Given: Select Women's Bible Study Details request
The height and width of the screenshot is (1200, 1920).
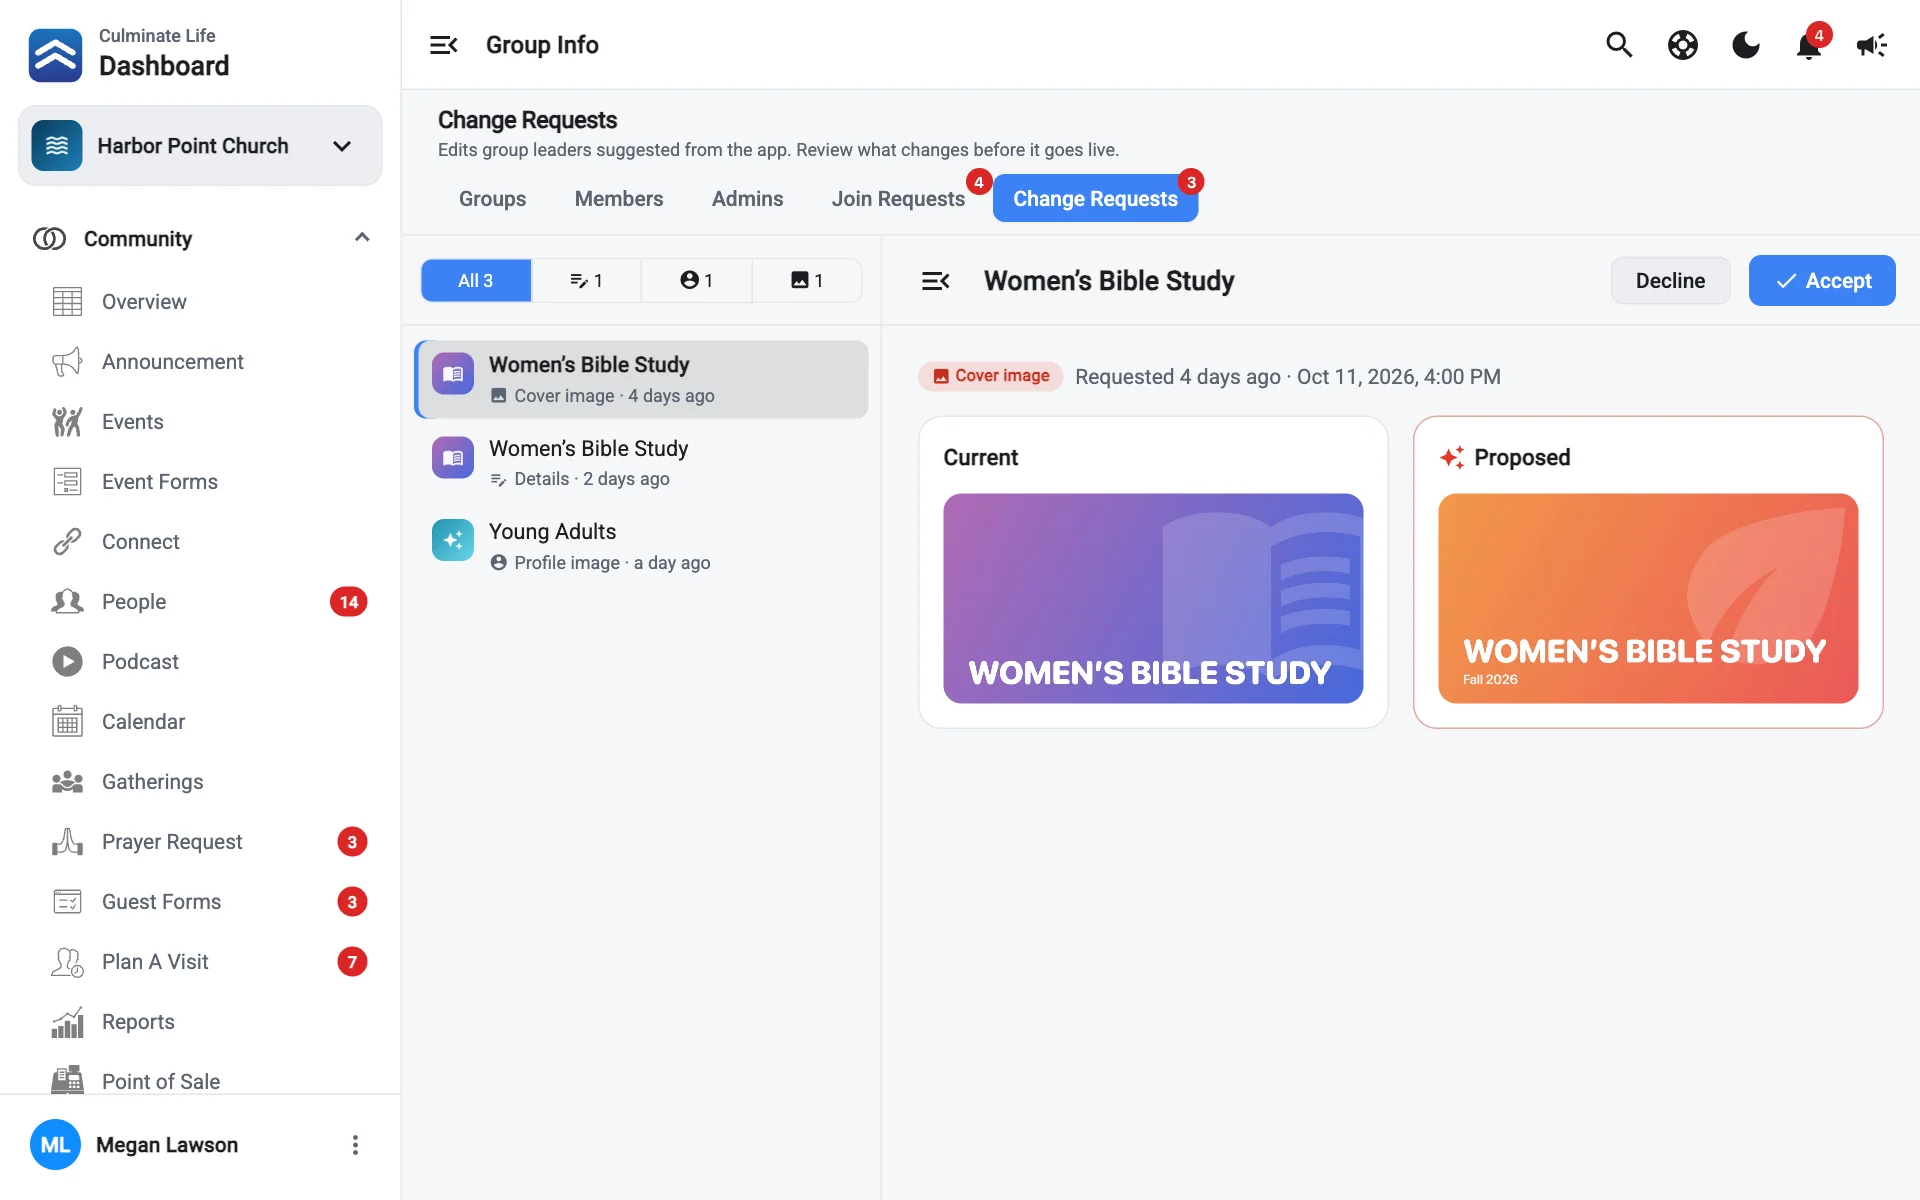Looking at the screenshot, I should 641,463.
